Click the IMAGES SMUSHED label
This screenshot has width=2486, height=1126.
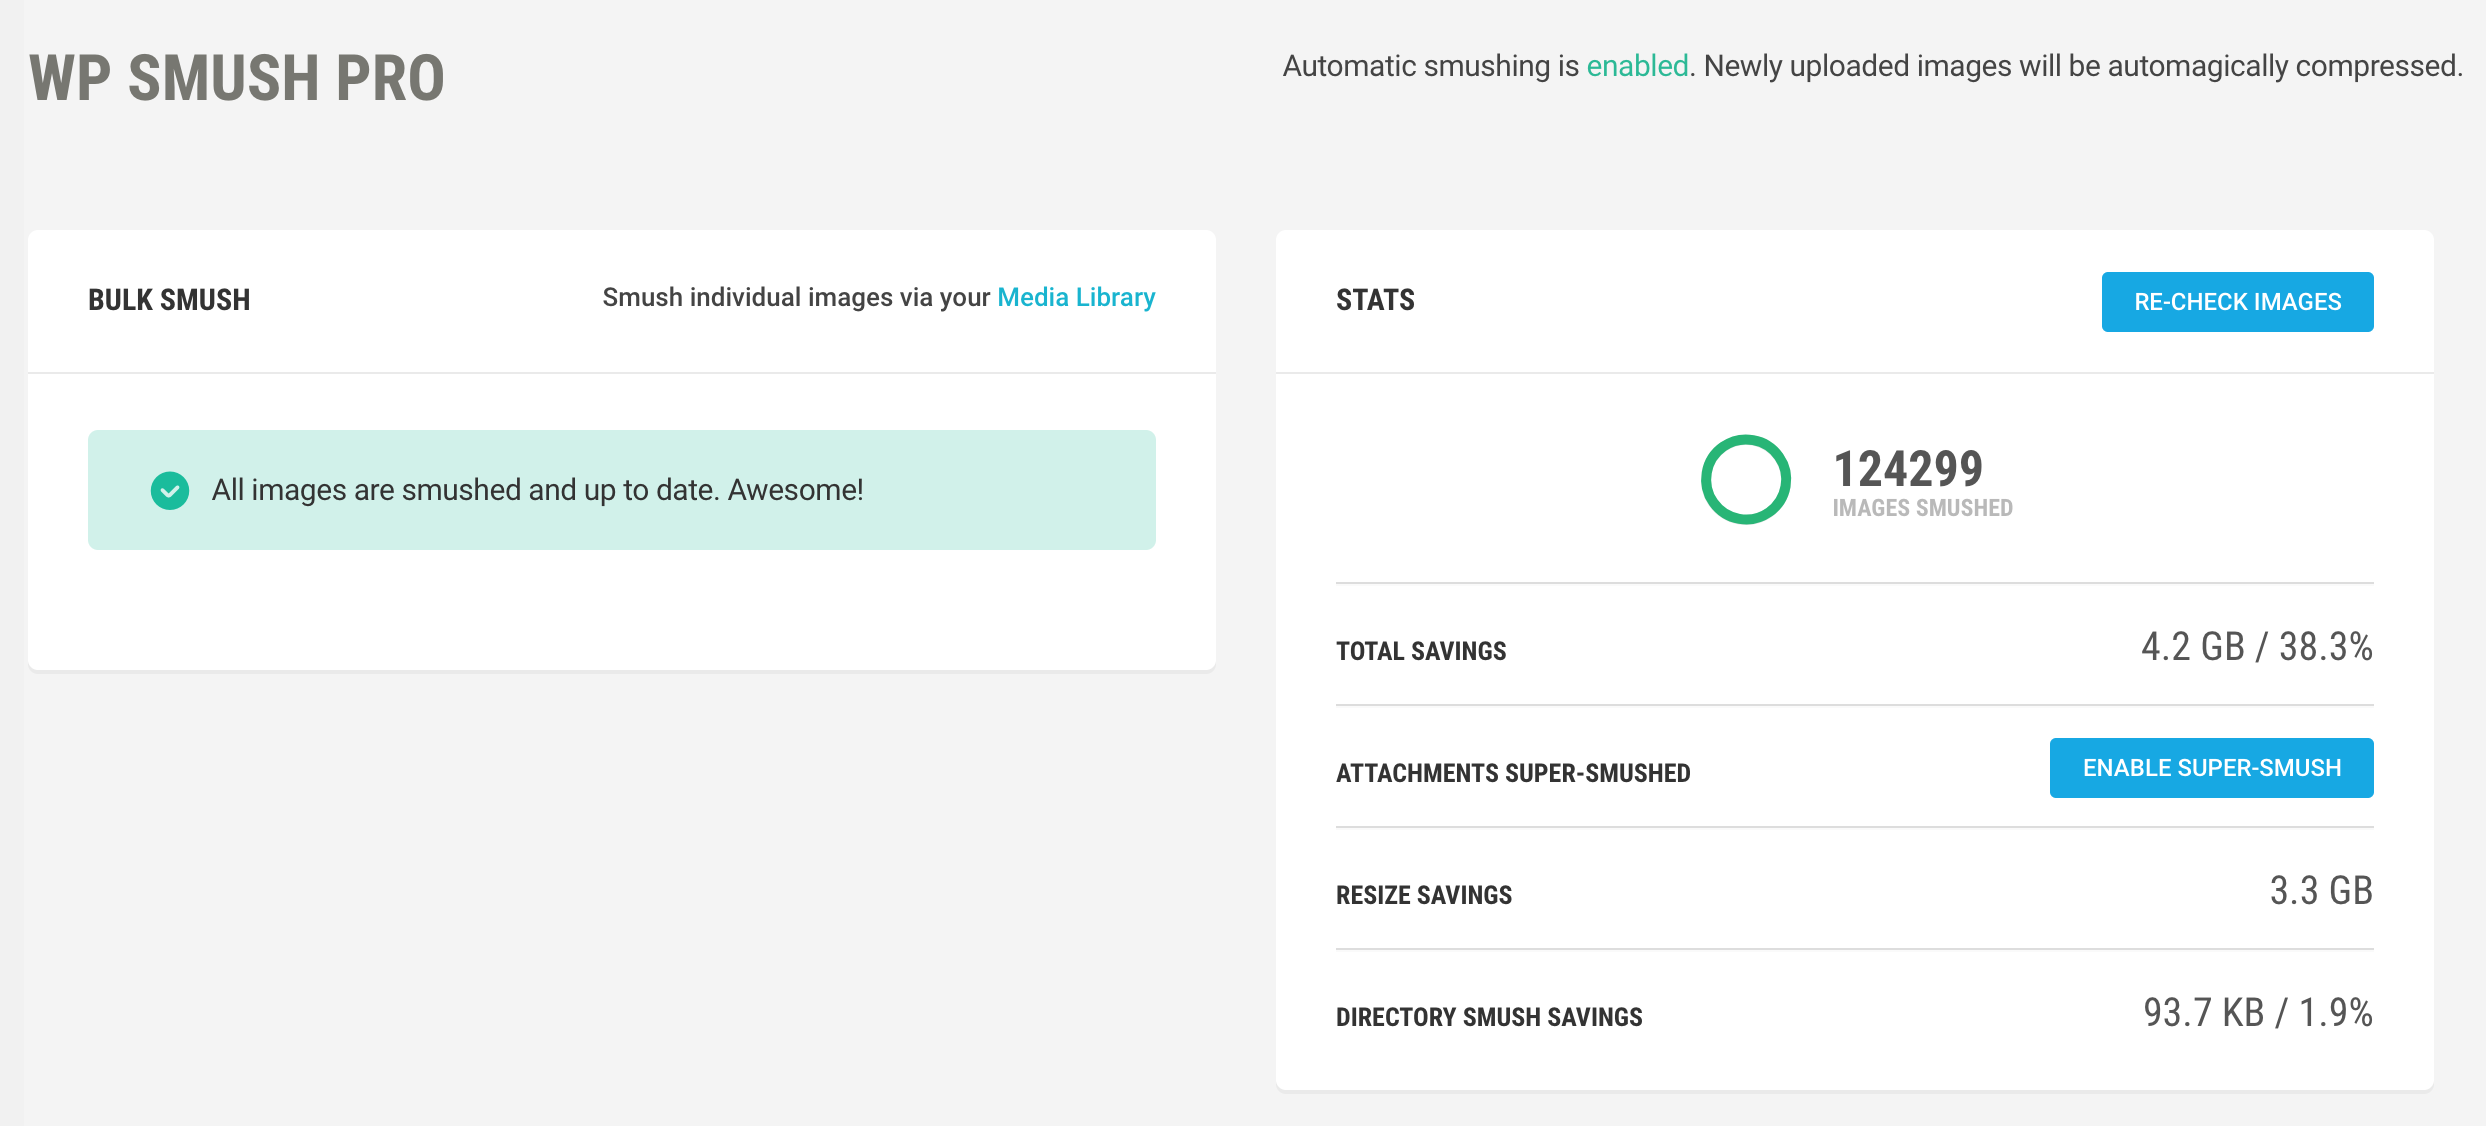click(x=1922, y=508)
